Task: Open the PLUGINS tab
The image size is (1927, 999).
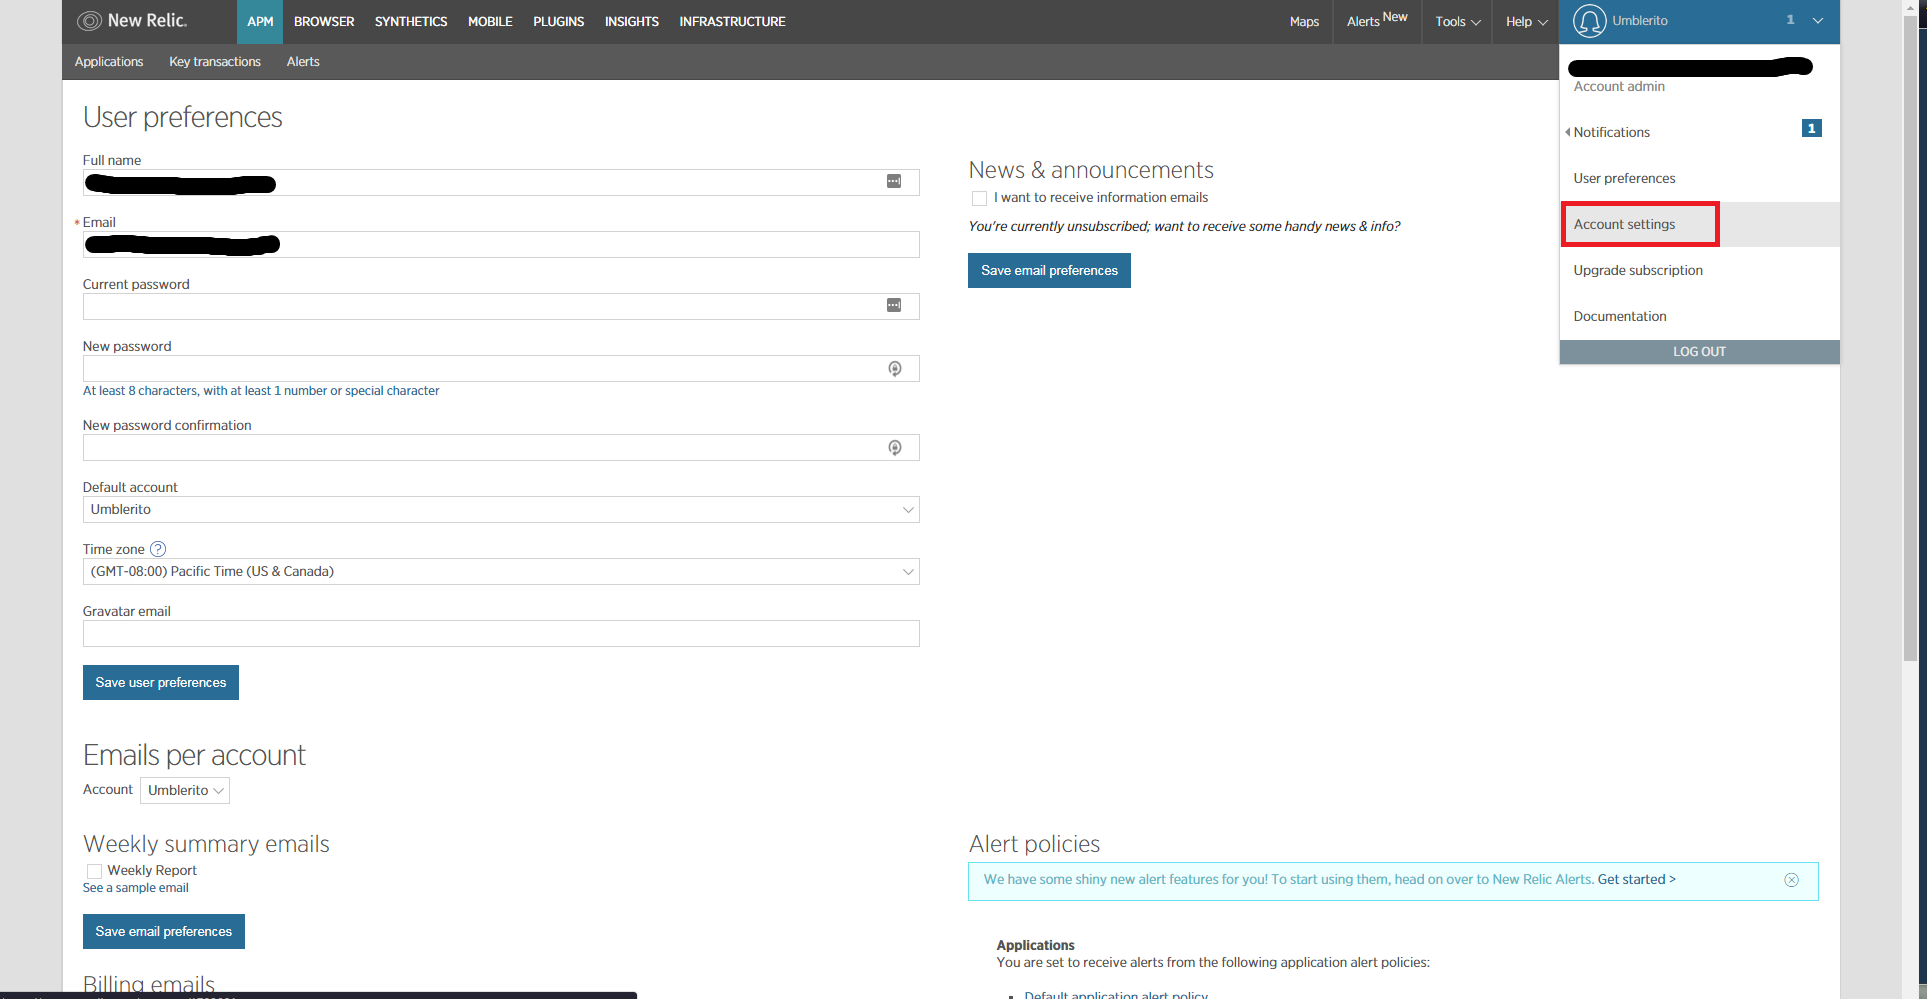Action: point(559,22)
